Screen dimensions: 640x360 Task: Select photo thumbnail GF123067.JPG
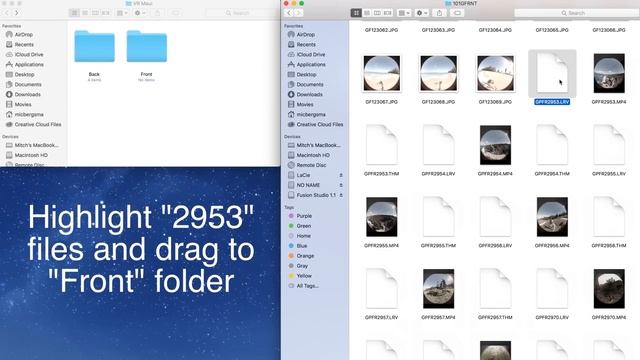382,73
